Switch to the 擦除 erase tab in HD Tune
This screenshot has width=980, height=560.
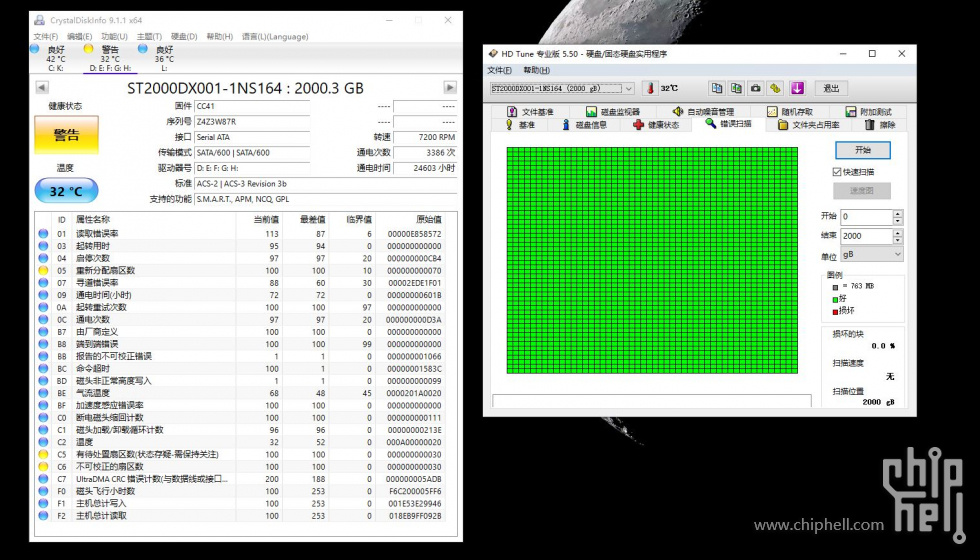click(880, 125)
